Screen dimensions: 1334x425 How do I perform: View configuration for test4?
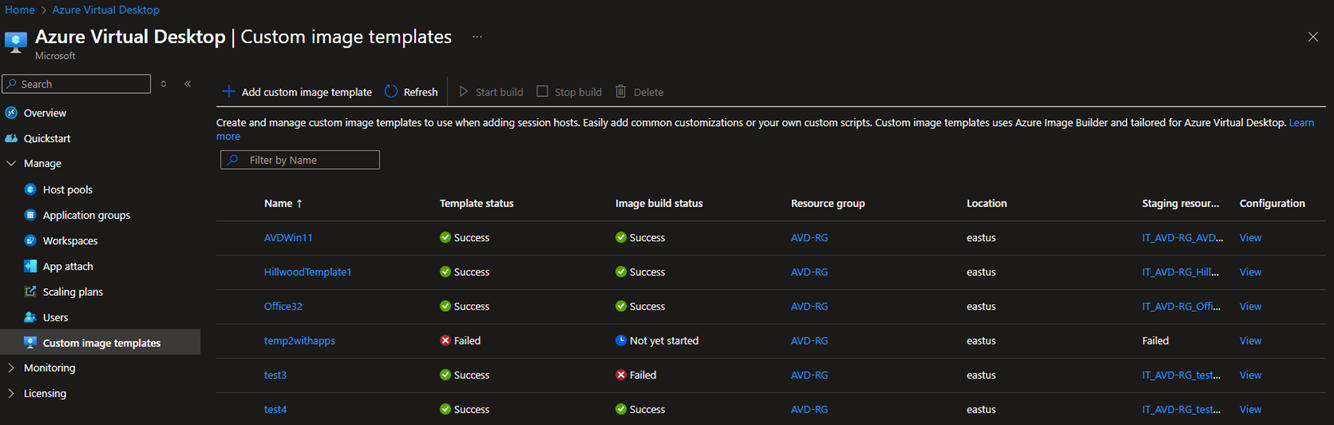pos(1251,410)
